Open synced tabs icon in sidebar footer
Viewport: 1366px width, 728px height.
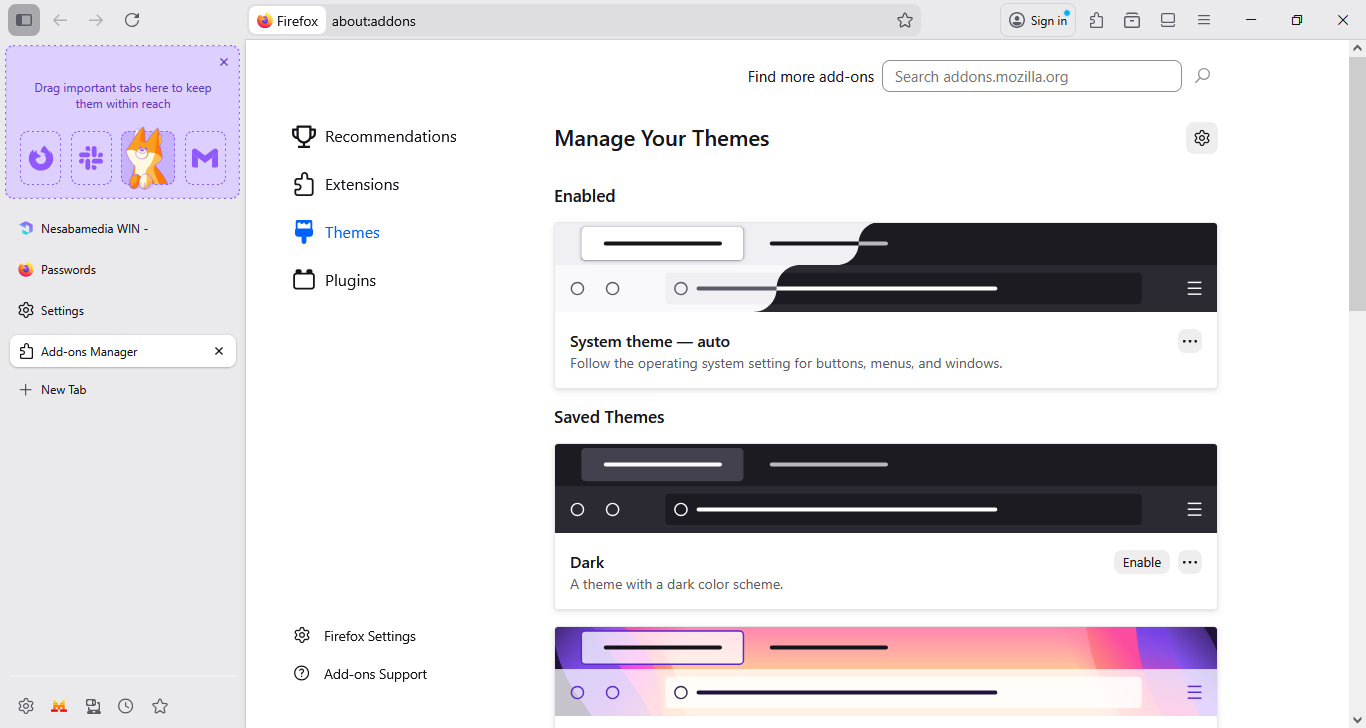pyautogui.click(x=93, y=706)
